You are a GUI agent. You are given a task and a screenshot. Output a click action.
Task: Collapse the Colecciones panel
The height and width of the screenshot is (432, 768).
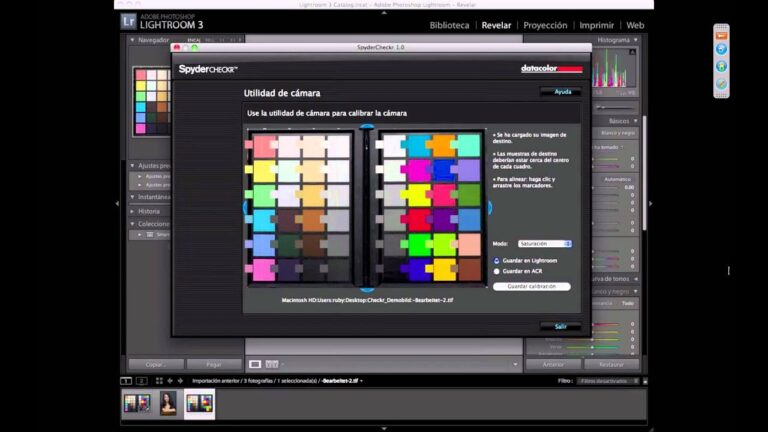(x=132, y=224)
